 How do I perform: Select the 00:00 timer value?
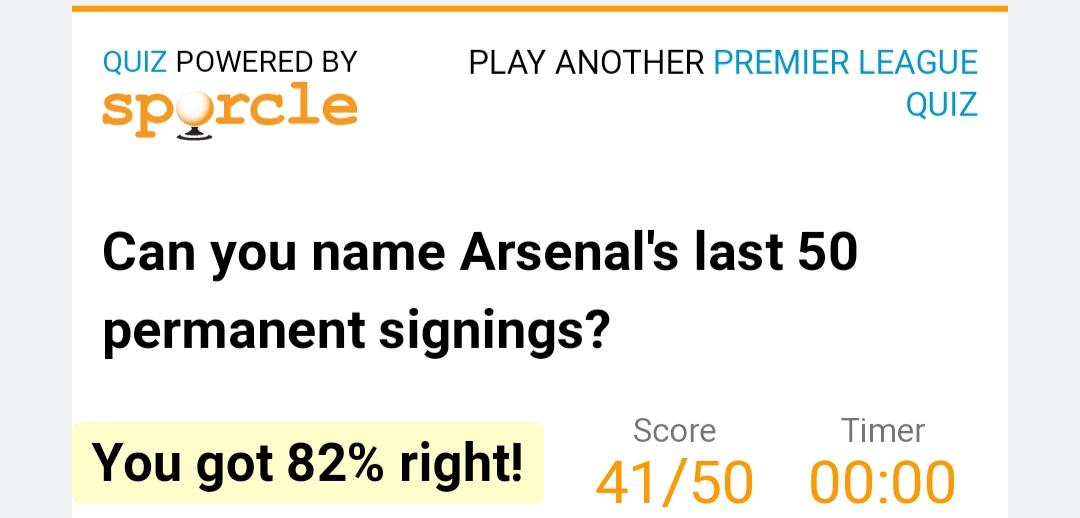point(882,483)
